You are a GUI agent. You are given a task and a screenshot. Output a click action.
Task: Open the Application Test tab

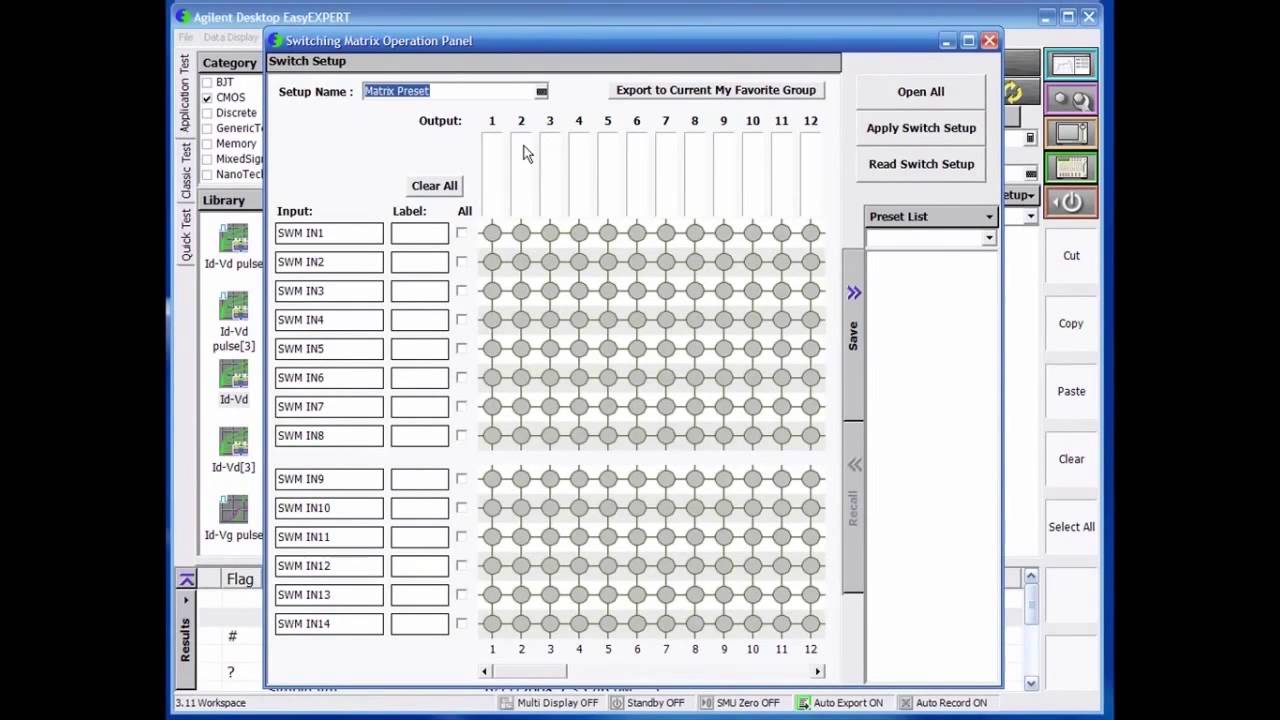pyautogui.click(x=185, y=93)
